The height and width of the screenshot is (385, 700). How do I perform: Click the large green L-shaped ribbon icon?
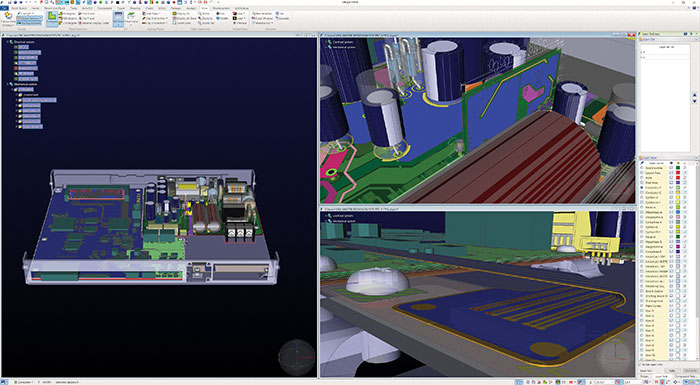pos(52,16)
